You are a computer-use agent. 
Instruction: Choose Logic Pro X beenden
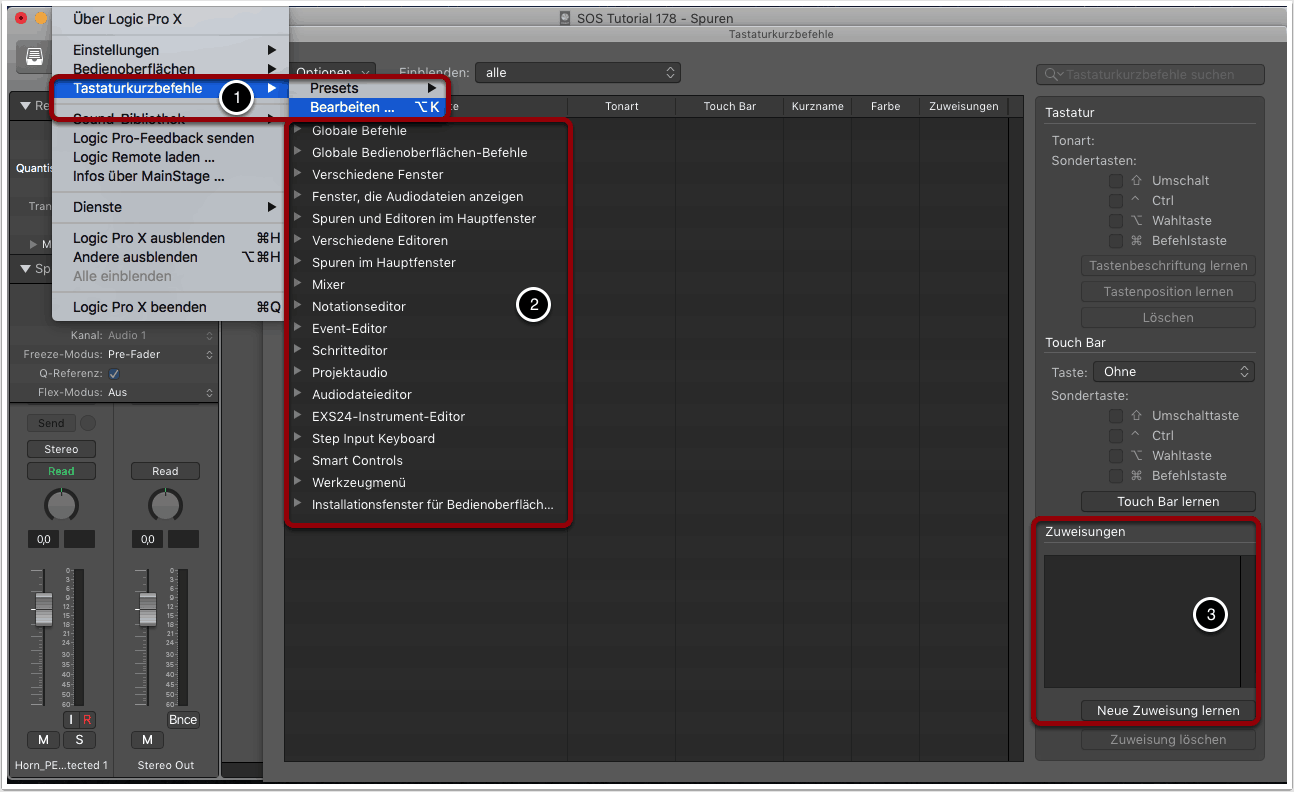tap(171, 307)
